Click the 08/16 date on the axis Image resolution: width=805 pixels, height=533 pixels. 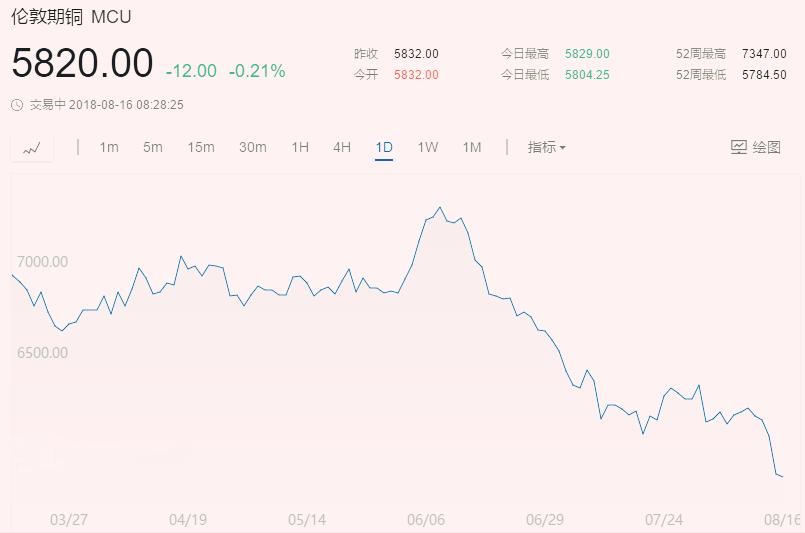[x=783, y=520]
